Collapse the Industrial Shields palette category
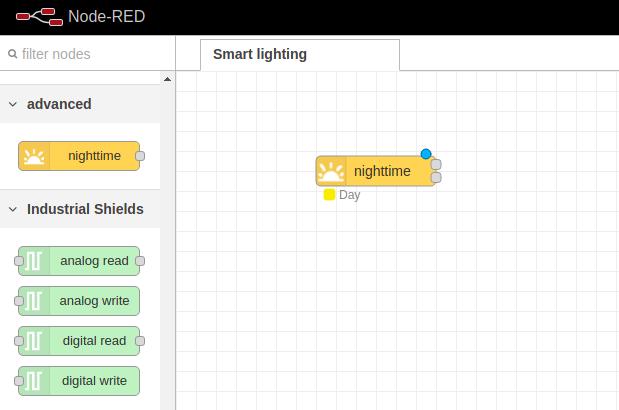Image resolution: width=619 pixels, height=410 pixels. 80,209
